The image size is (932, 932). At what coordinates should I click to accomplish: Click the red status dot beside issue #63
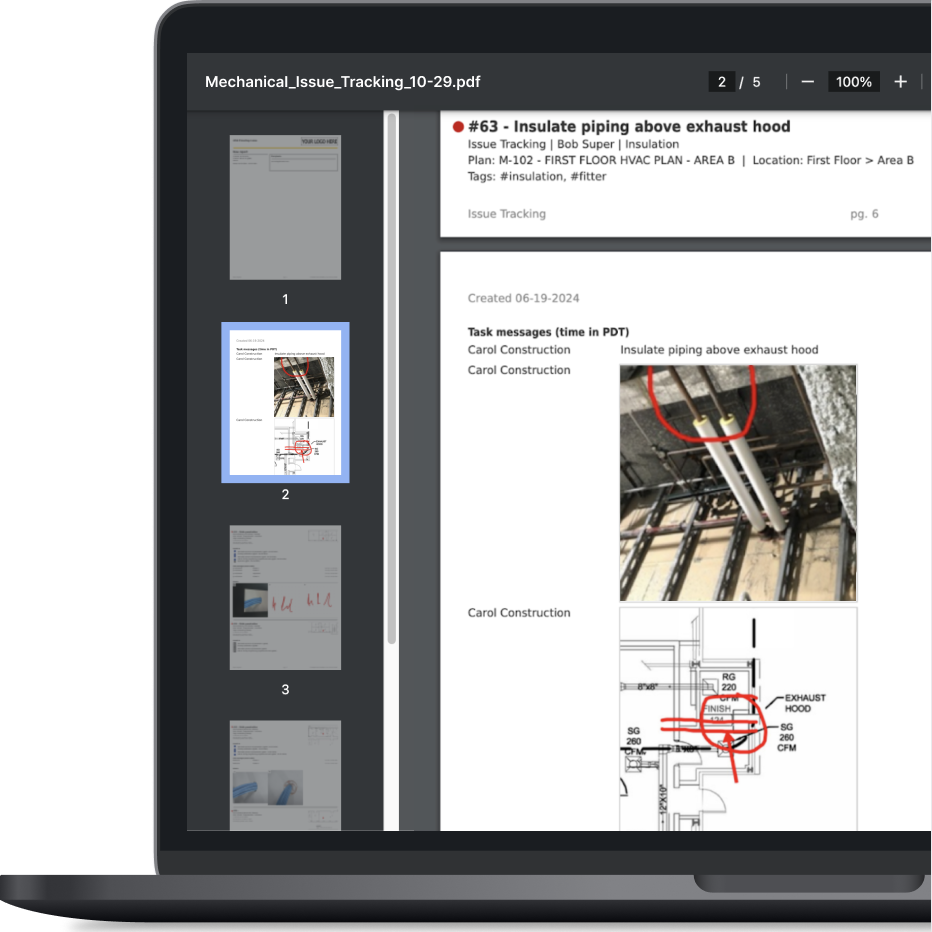(x=458, y=127)
